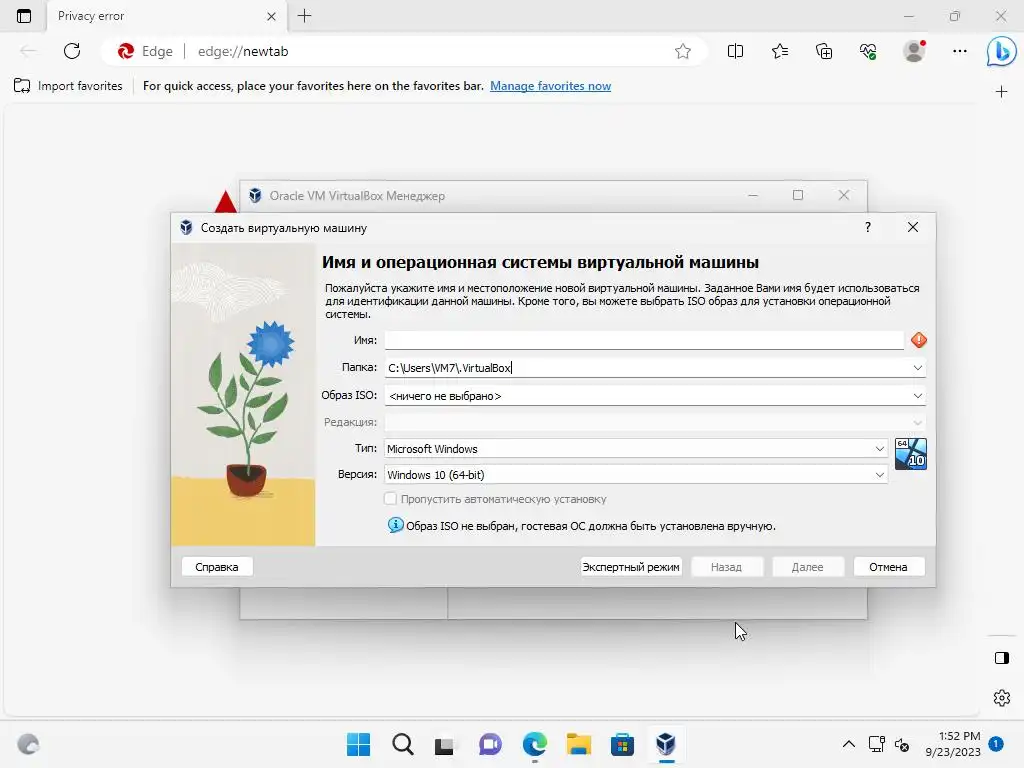Viewport: 1024px width, 768px height.
Task: Open File Explorer from taskbar
Action: (578, 744)
